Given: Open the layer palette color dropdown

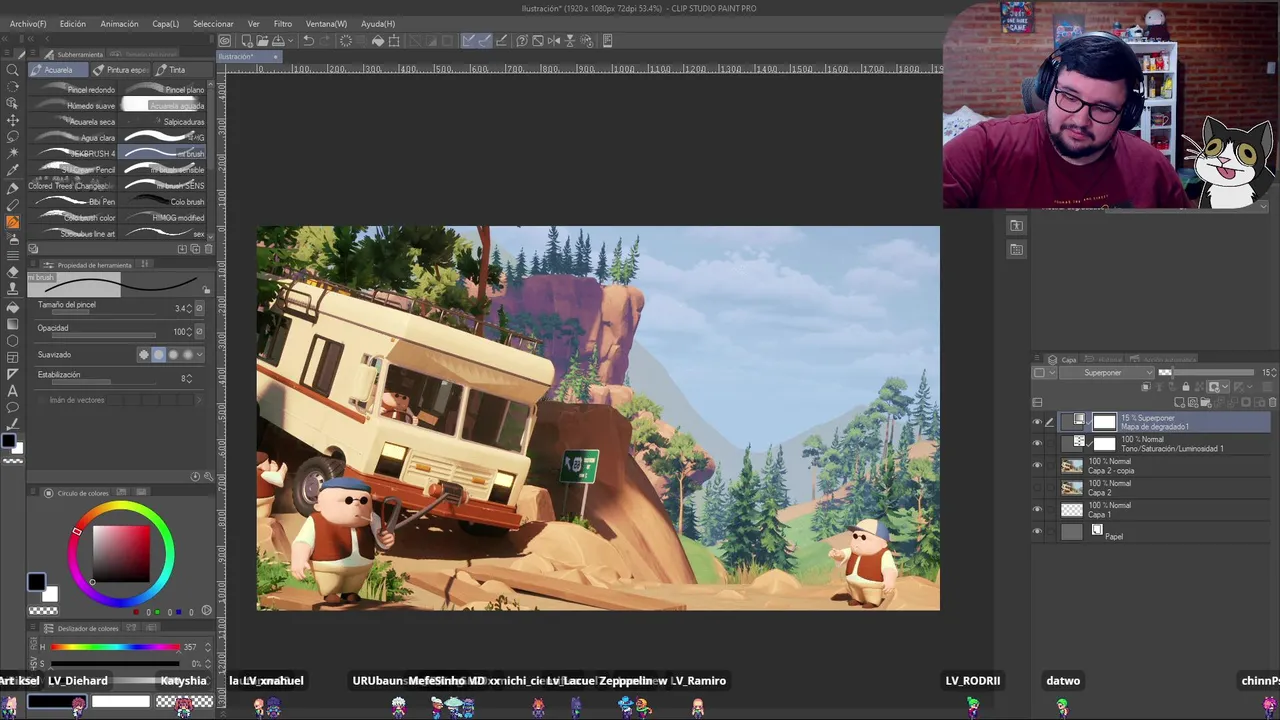Looking at the screenshot, I should (x=1044, y=373).
